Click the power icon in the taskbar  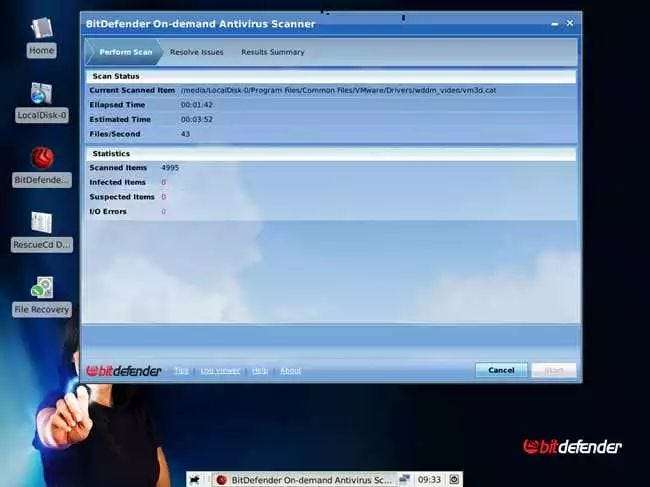pyautogui.click(x=454, y=480)
